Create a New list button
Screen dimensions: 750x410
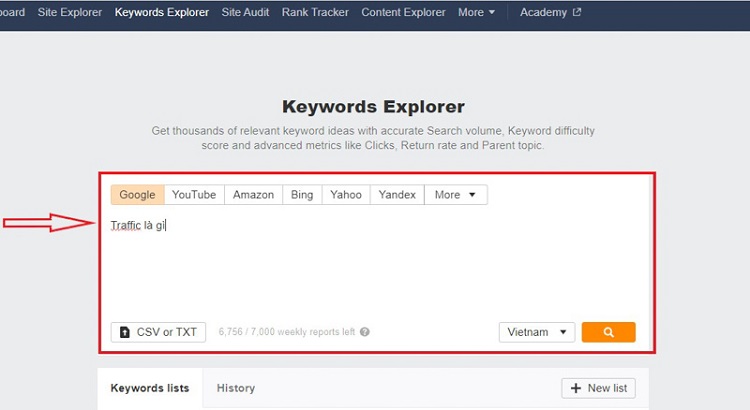tap(598, 388)
